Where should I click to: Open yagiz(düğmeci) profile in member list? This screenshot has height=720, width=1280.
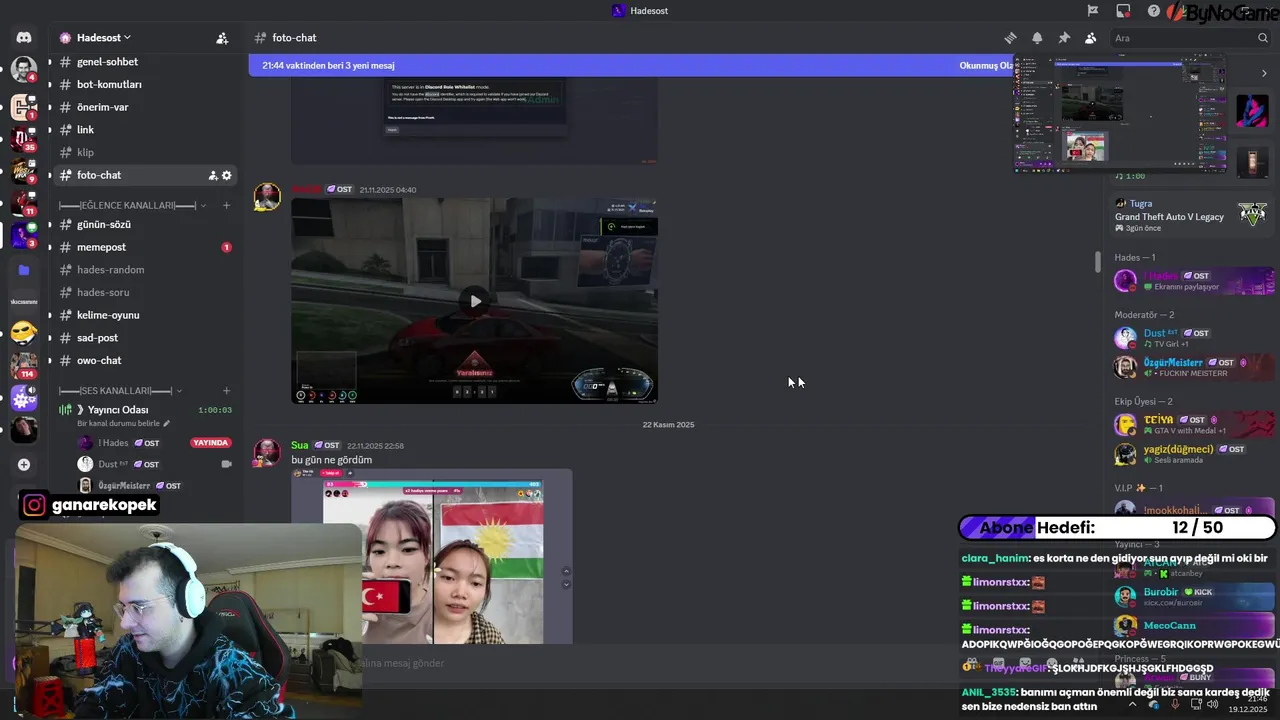click(x=1192, y=454)
